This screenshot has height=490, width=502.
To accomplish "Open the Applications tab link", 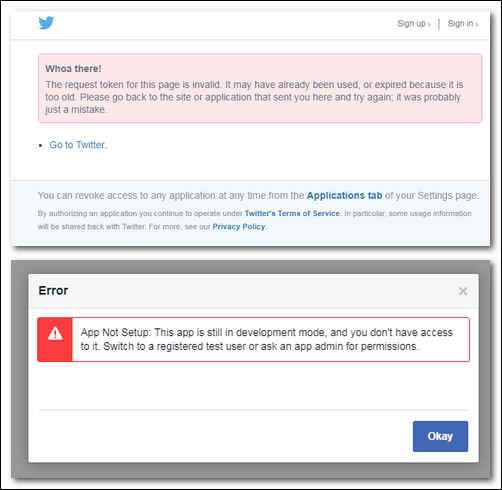I will click(x=344, y=195).
